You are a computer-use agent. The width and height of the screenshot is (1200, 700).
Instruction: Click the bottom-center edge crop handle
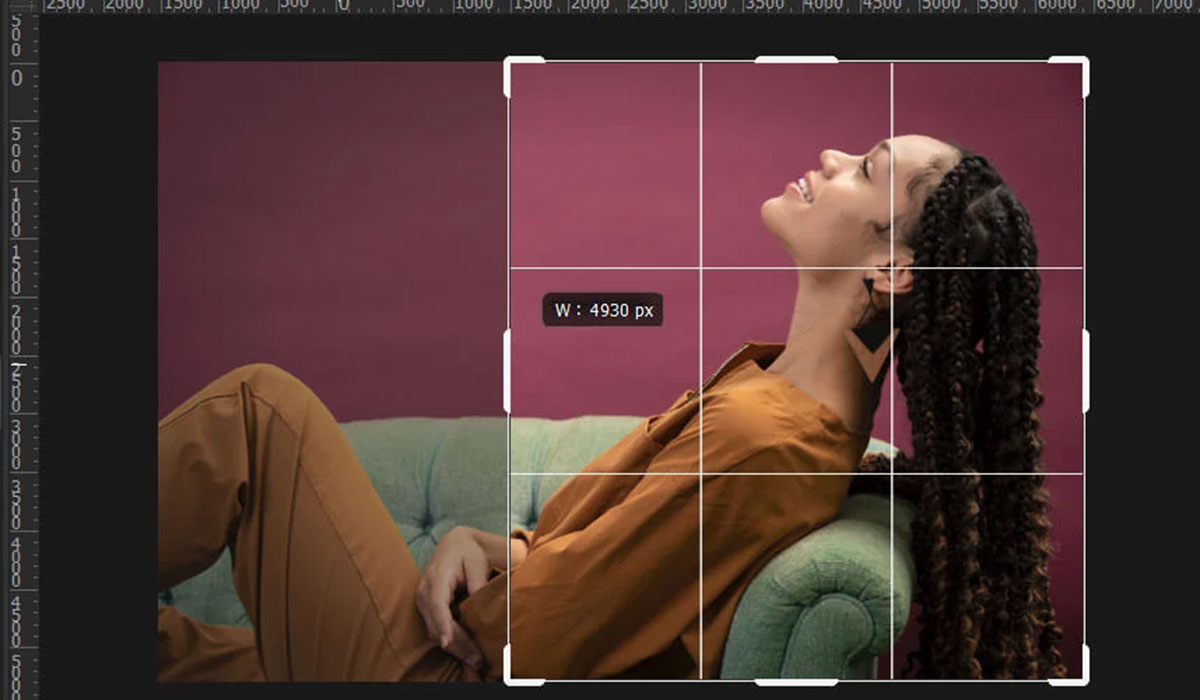coord(796,682)
